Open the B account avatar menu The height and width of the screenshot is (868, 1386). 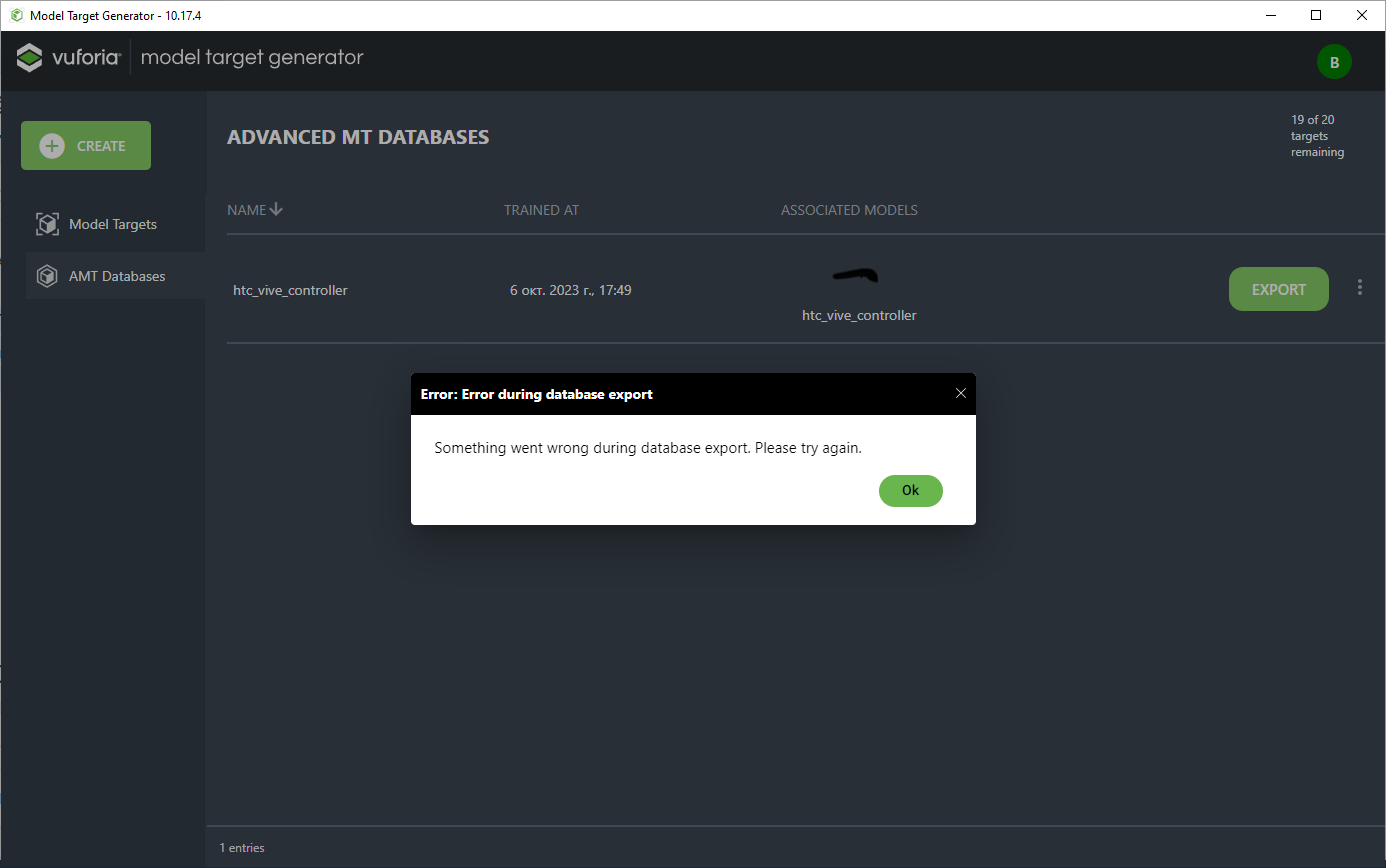(x=1335, y=61)
